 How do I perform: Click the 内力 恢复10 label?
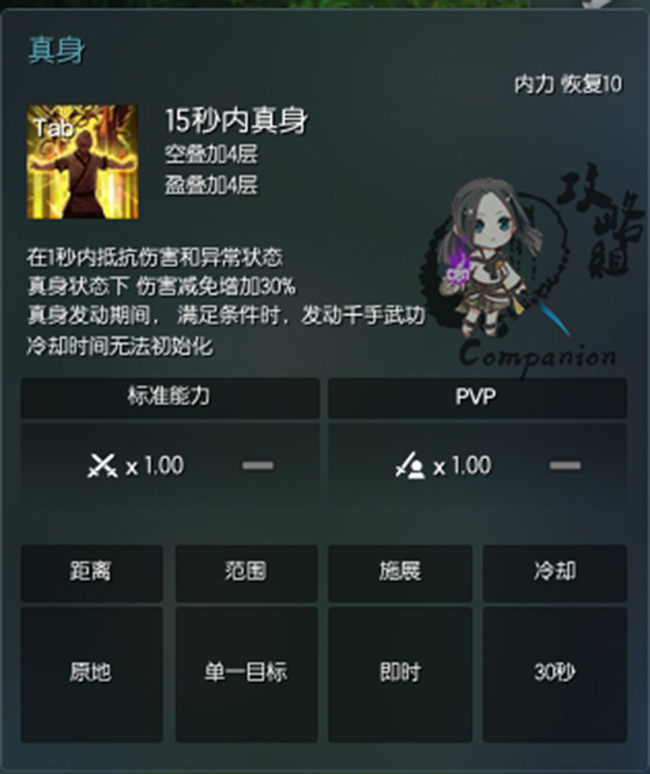click(x=569, y=84)
